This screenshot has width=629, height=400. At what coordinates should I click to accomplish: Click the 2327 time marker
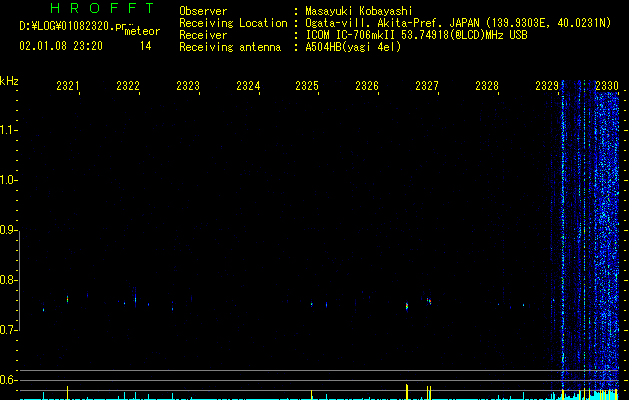click(x=427, y=86)
